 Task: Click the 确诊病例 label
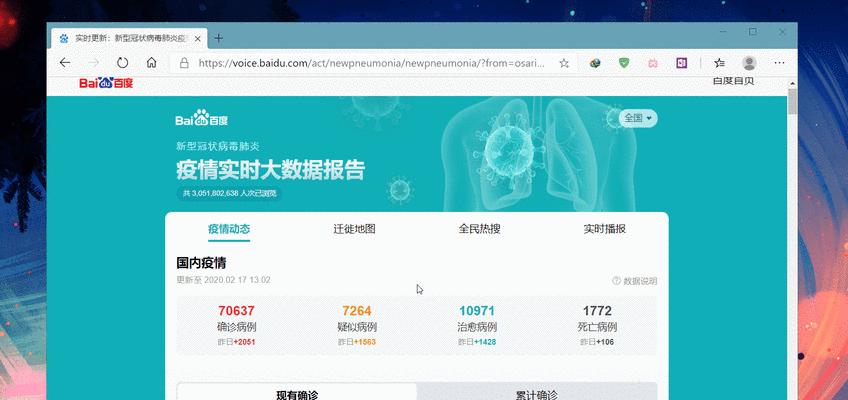pyautogui.click(x=236, y=327)
